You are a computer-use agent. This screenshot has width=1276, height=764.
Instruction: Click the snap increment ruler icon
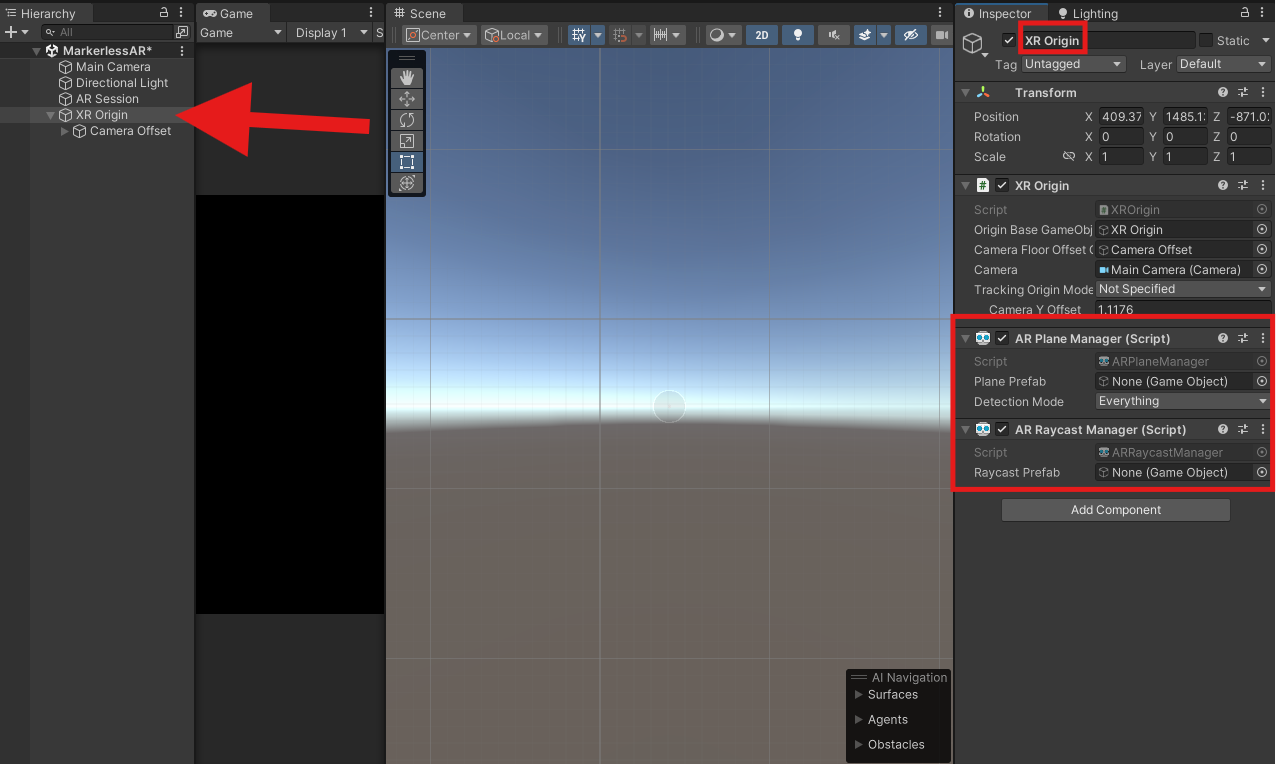click(660, 35)
